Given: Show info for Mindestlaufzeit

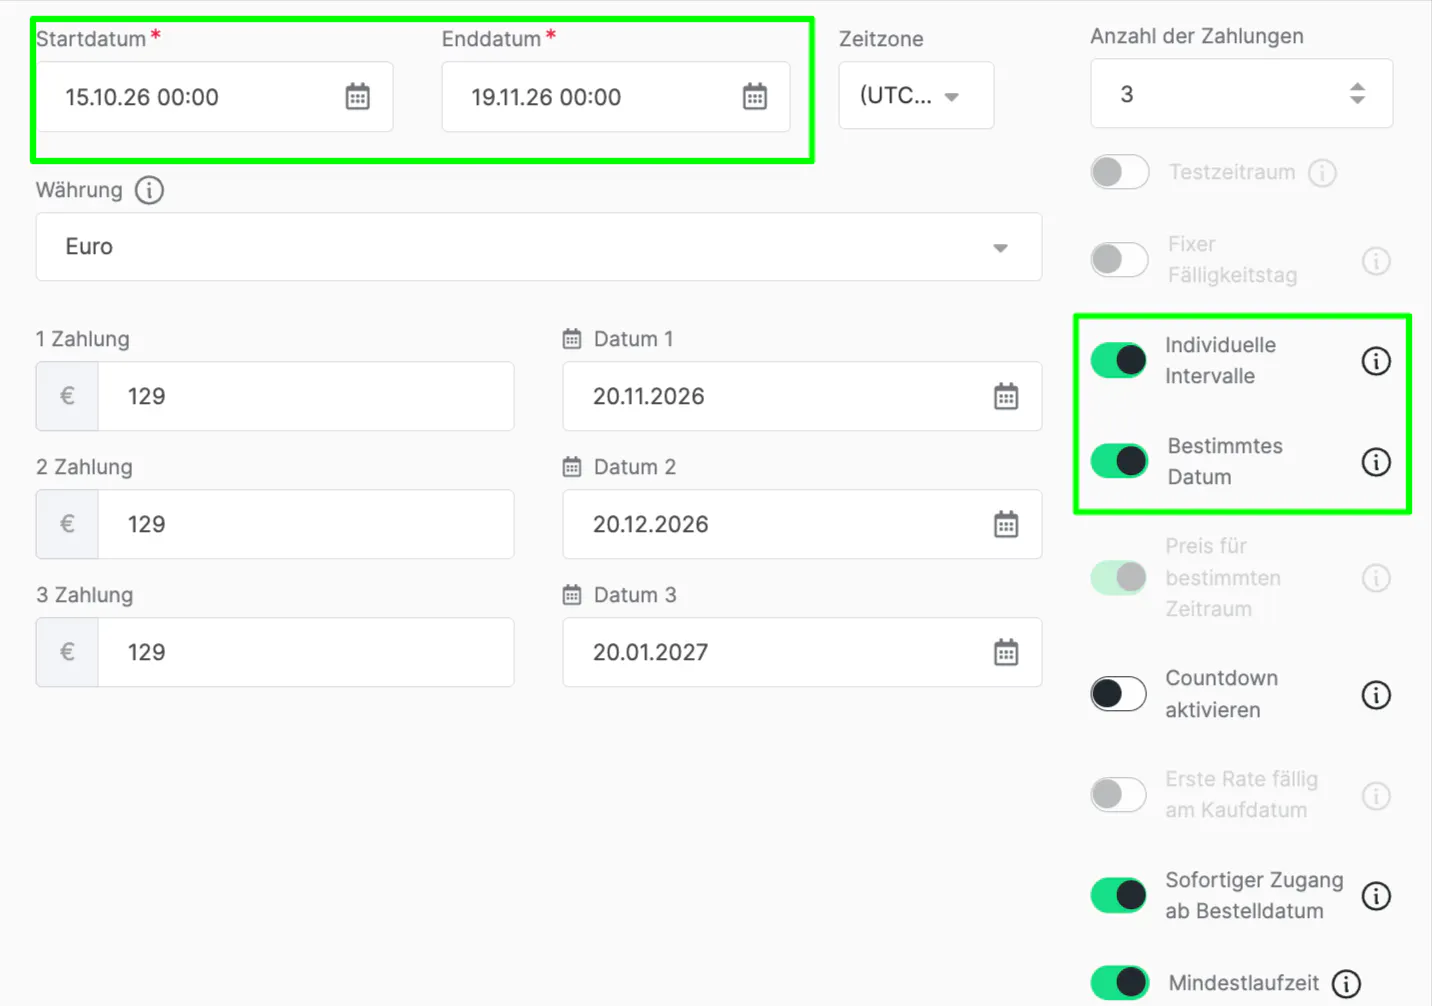Looking at the screenshot, I should 1346,984.
